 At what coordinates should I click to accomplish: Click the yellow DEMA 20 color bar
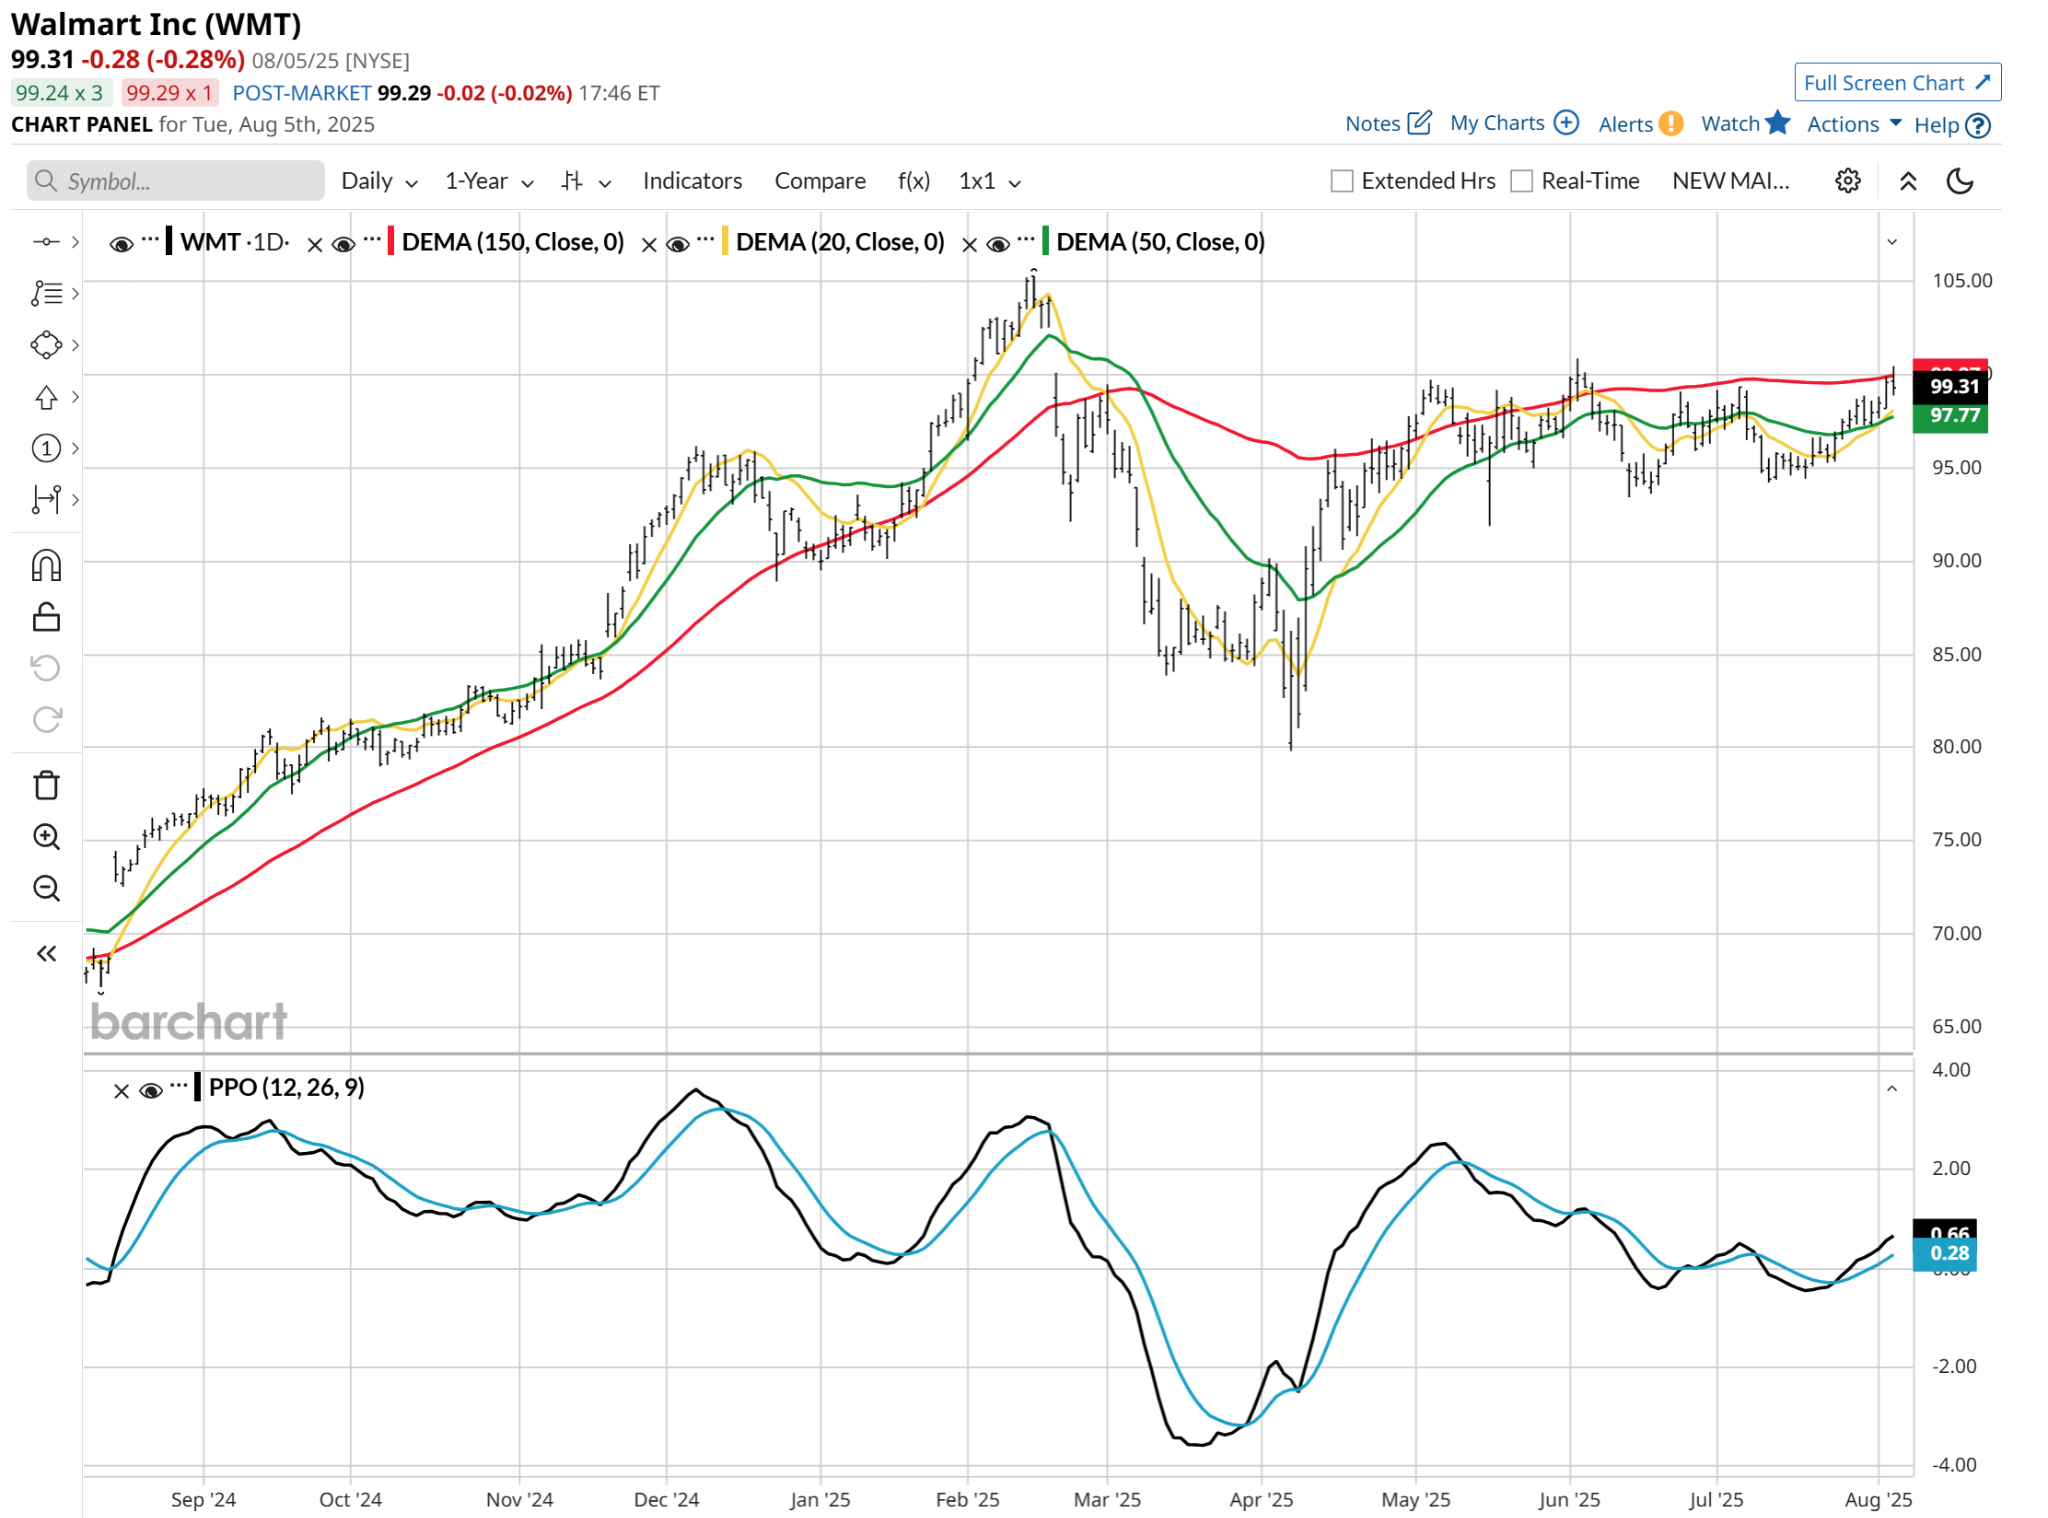[x=724, y=242]
